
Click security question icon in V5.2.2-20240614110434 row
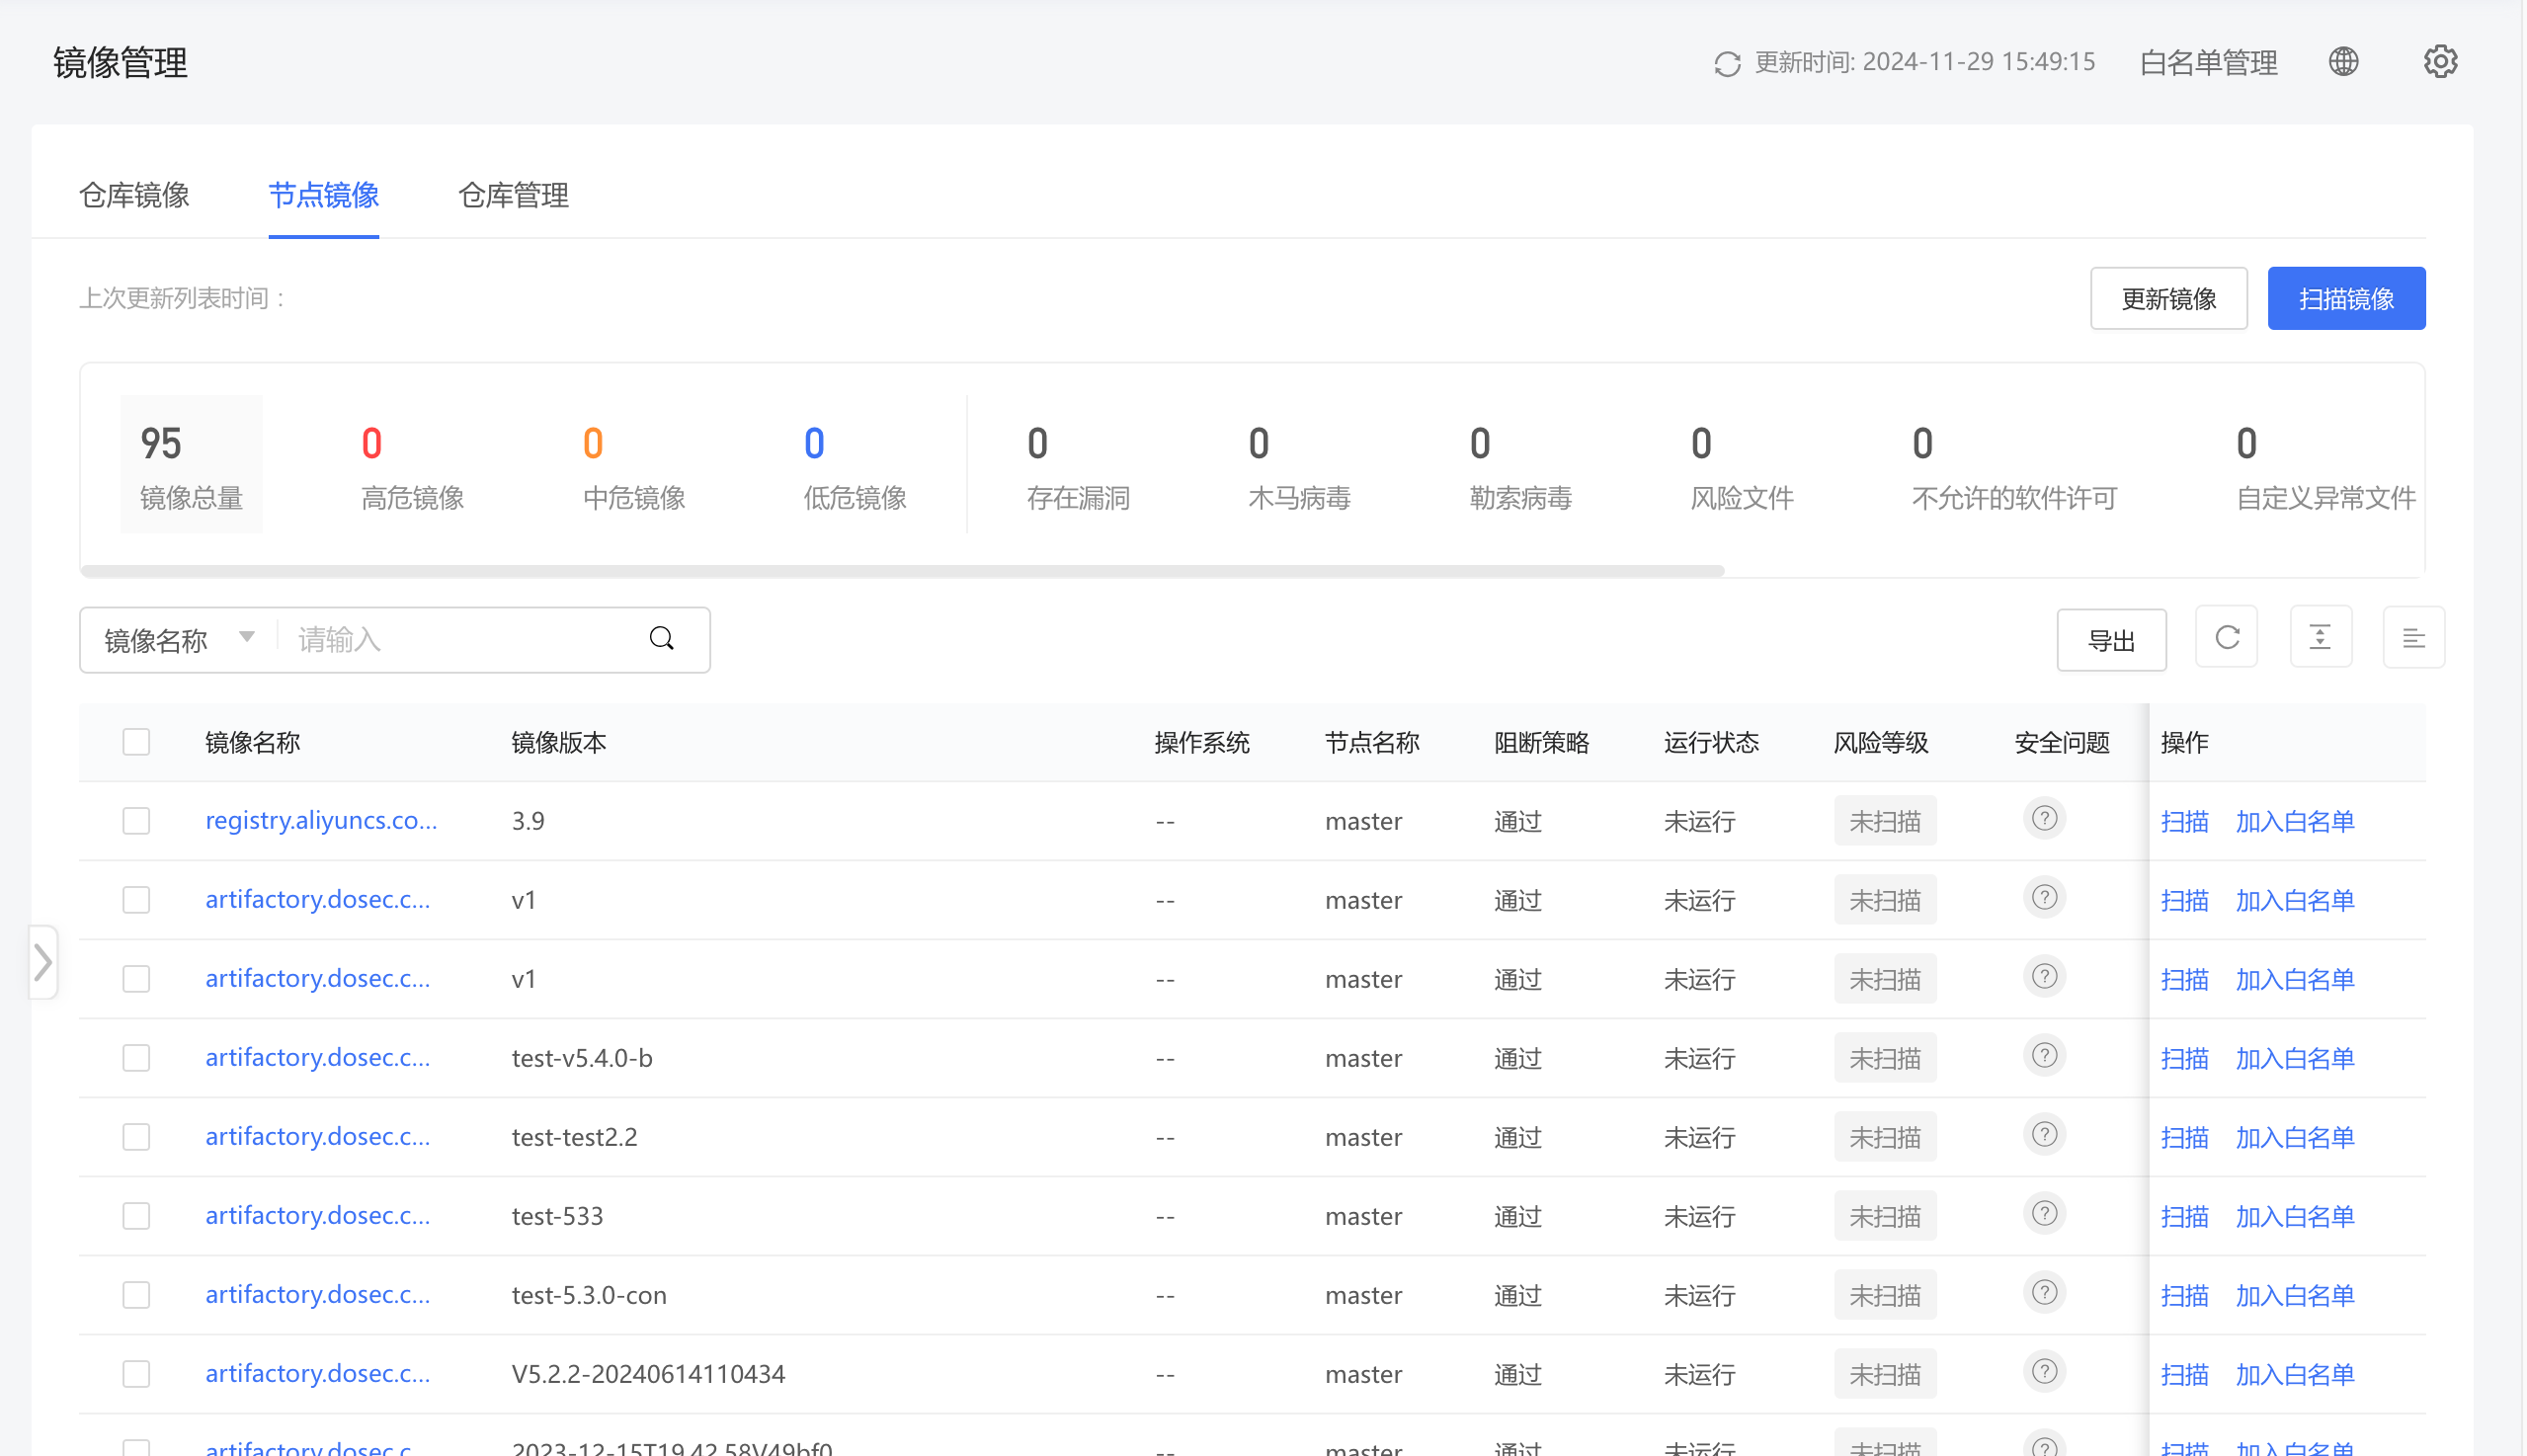2044,1372
